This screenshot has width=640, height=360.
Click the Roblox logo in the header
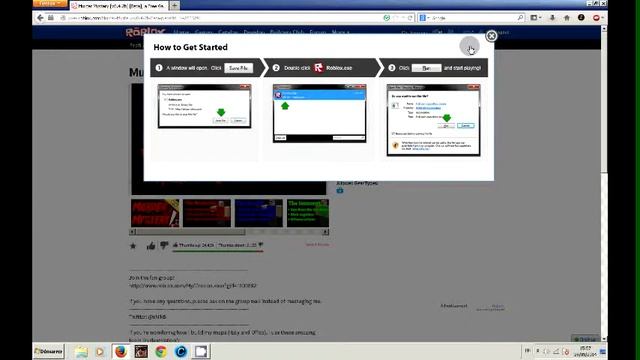coord(145,32)
